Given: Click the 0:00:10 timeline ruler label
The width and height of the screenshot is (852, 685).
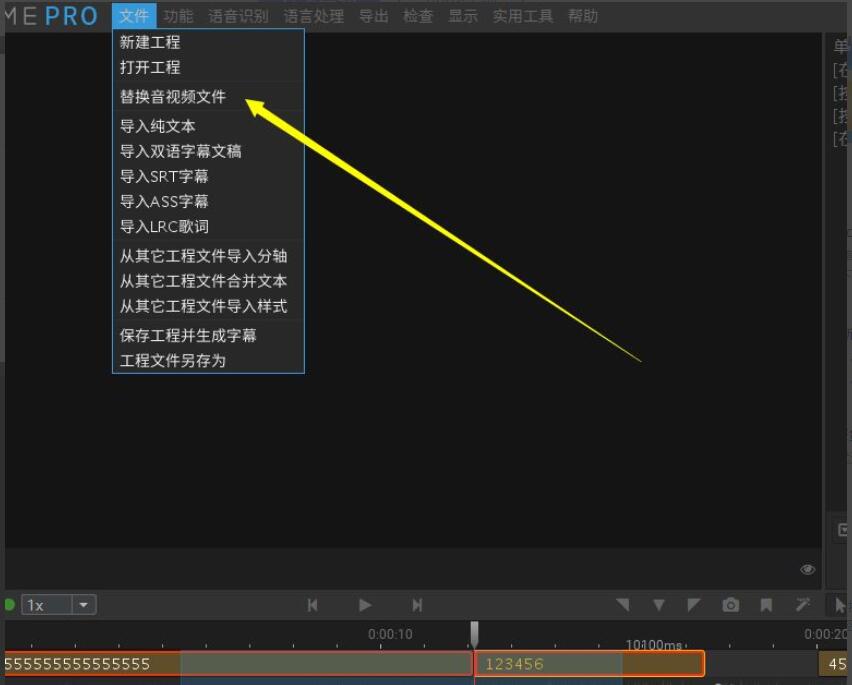Looking at the screenshot, I should [x=390, y=634].
